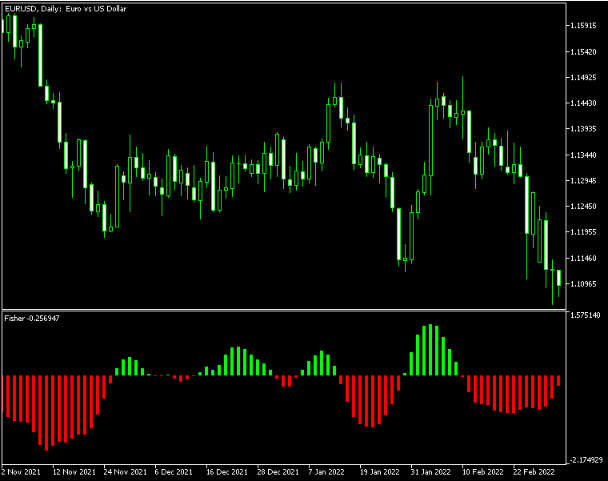The image size is (608, 481).
Task: Select the 12 Nov 2021 date label
Action: 74,472
